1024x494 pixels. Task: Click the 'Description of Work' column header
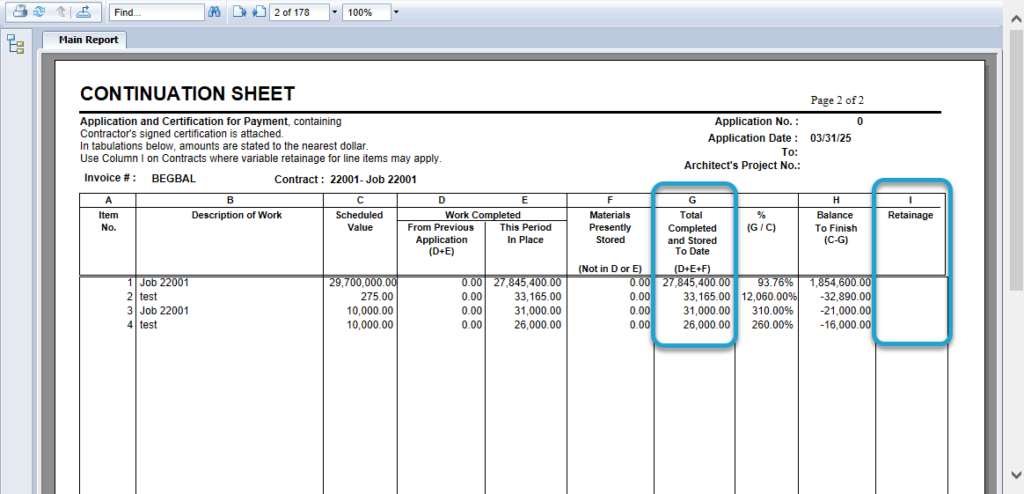click(x=236, y=215)
